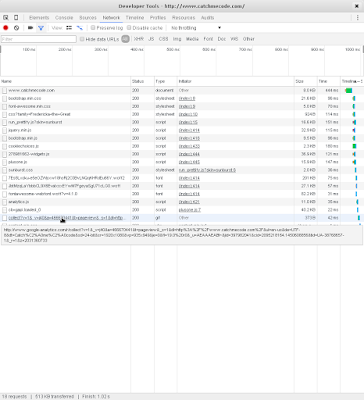Switch to the Sources tab
The width and height of the screenshot is (364, 400).
[88, 18]
